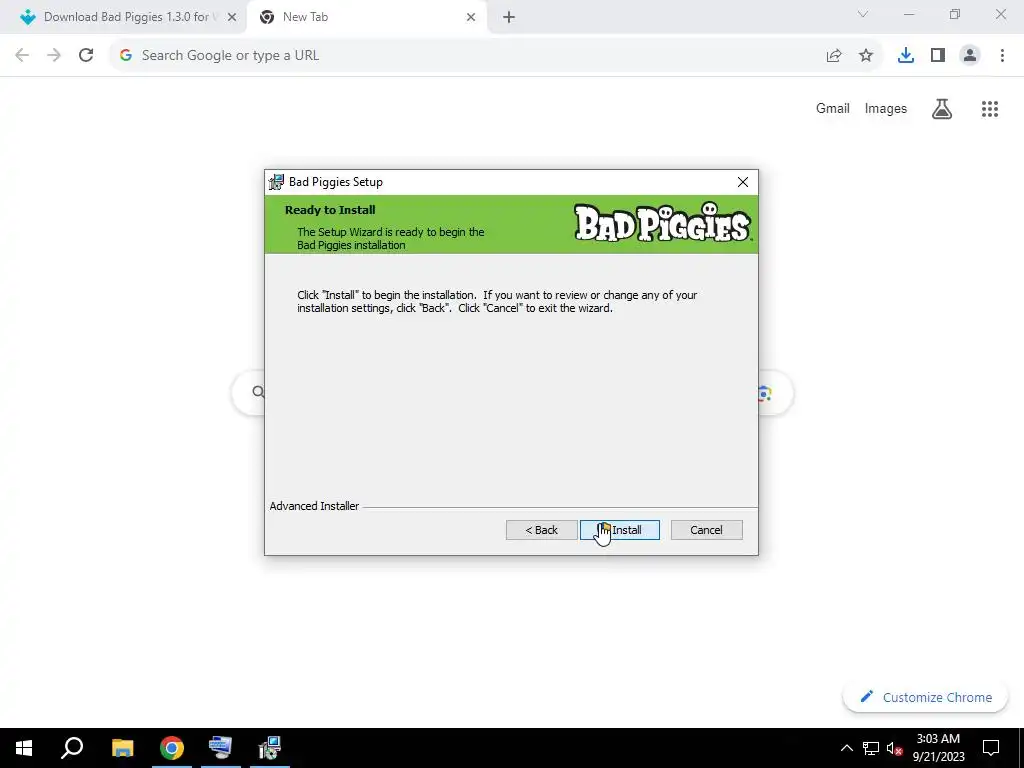Click the Google search magnifier icon
1024x768 pixels.
click(259, 392)
